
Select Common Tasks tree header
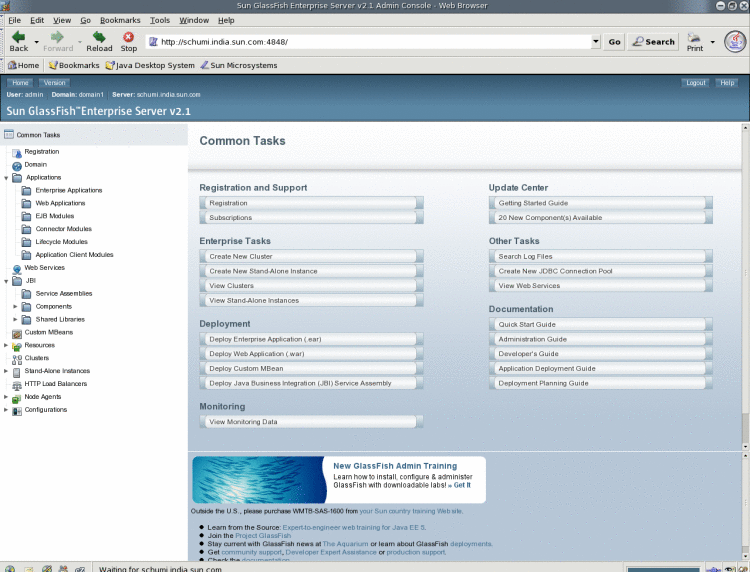(x=38, y=135)
